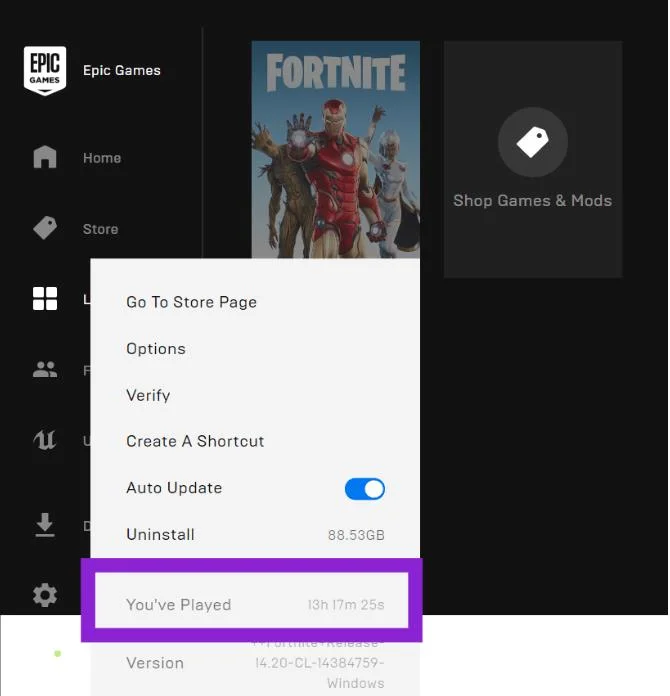
Task: Click the 14.20-CL-14384759 version string
Action: (x=319, y=663)
